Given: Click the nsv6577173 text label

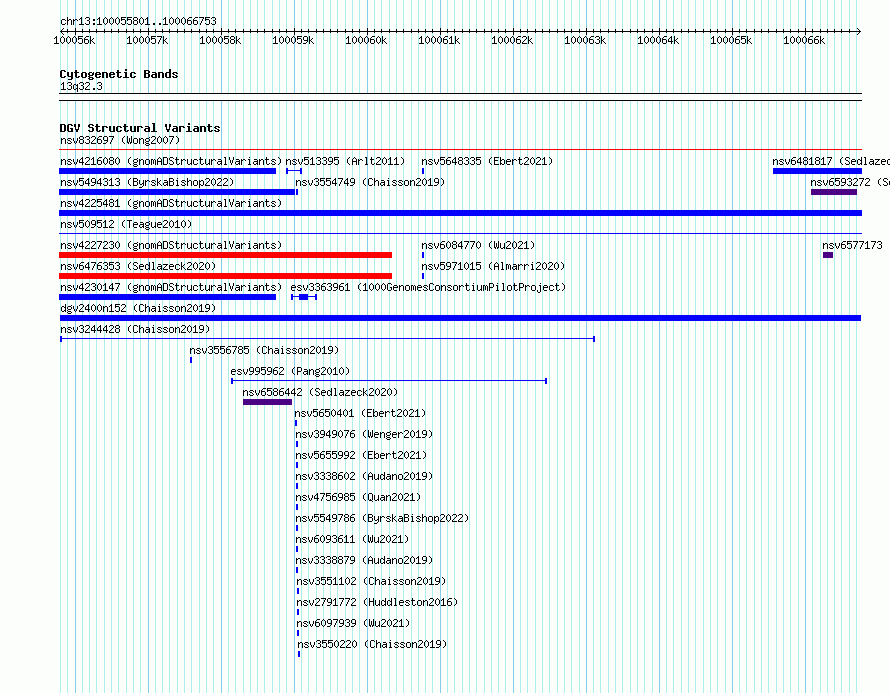Looking at the screenshot, I should [853, 245].
